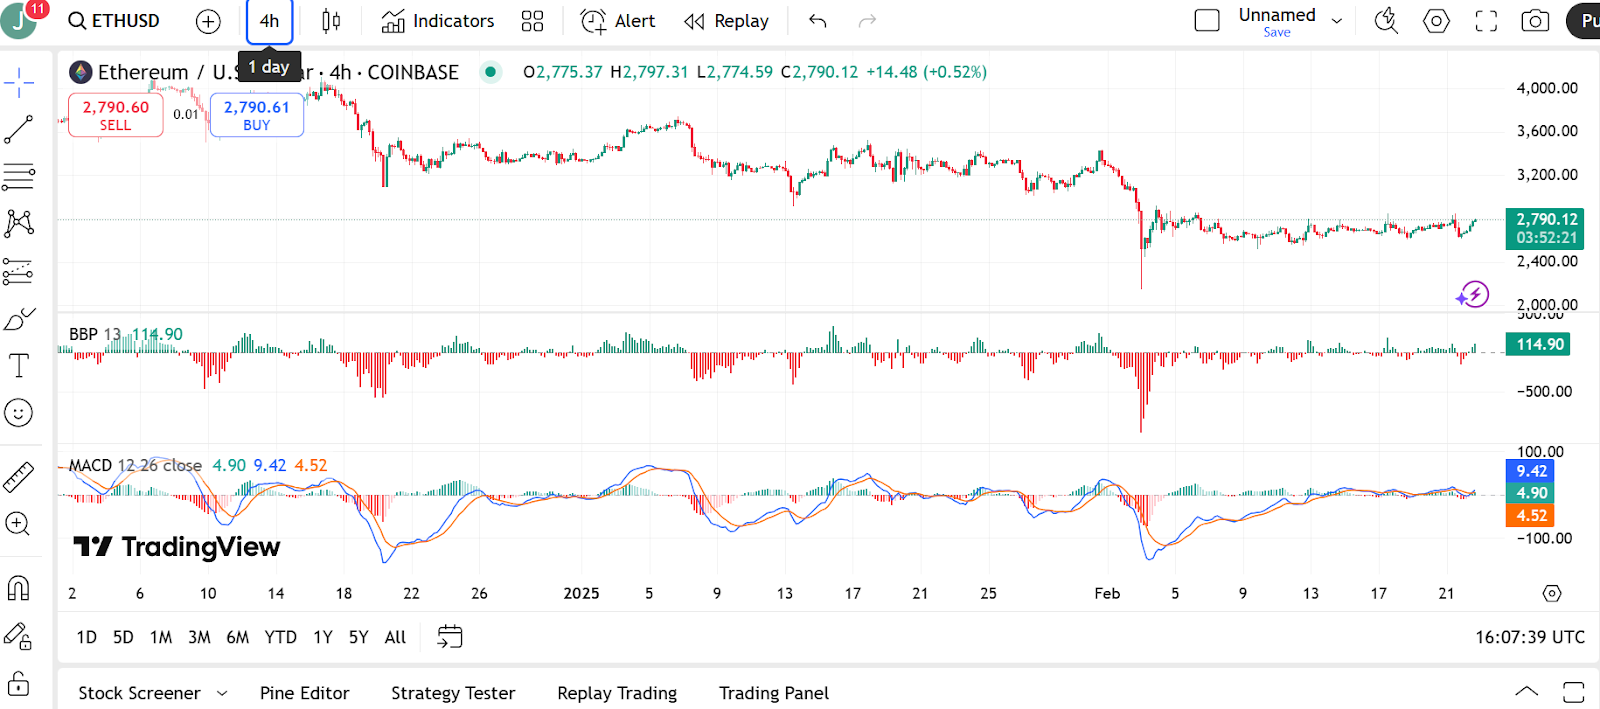Maximize the bottom panel
The height and width of the screenshot is (709, 1600).
1573,692
